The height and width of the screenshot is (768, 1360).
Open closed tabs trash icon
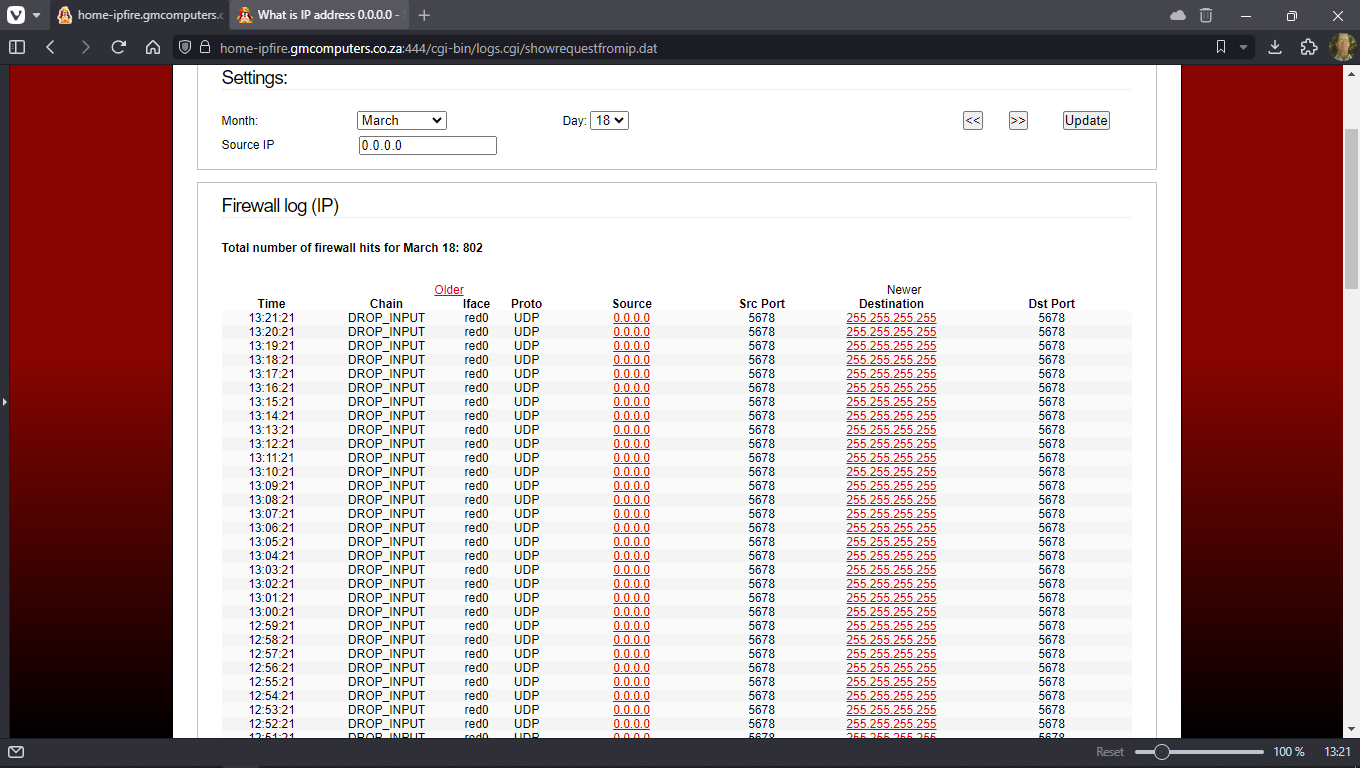[x=1206, y=15]
